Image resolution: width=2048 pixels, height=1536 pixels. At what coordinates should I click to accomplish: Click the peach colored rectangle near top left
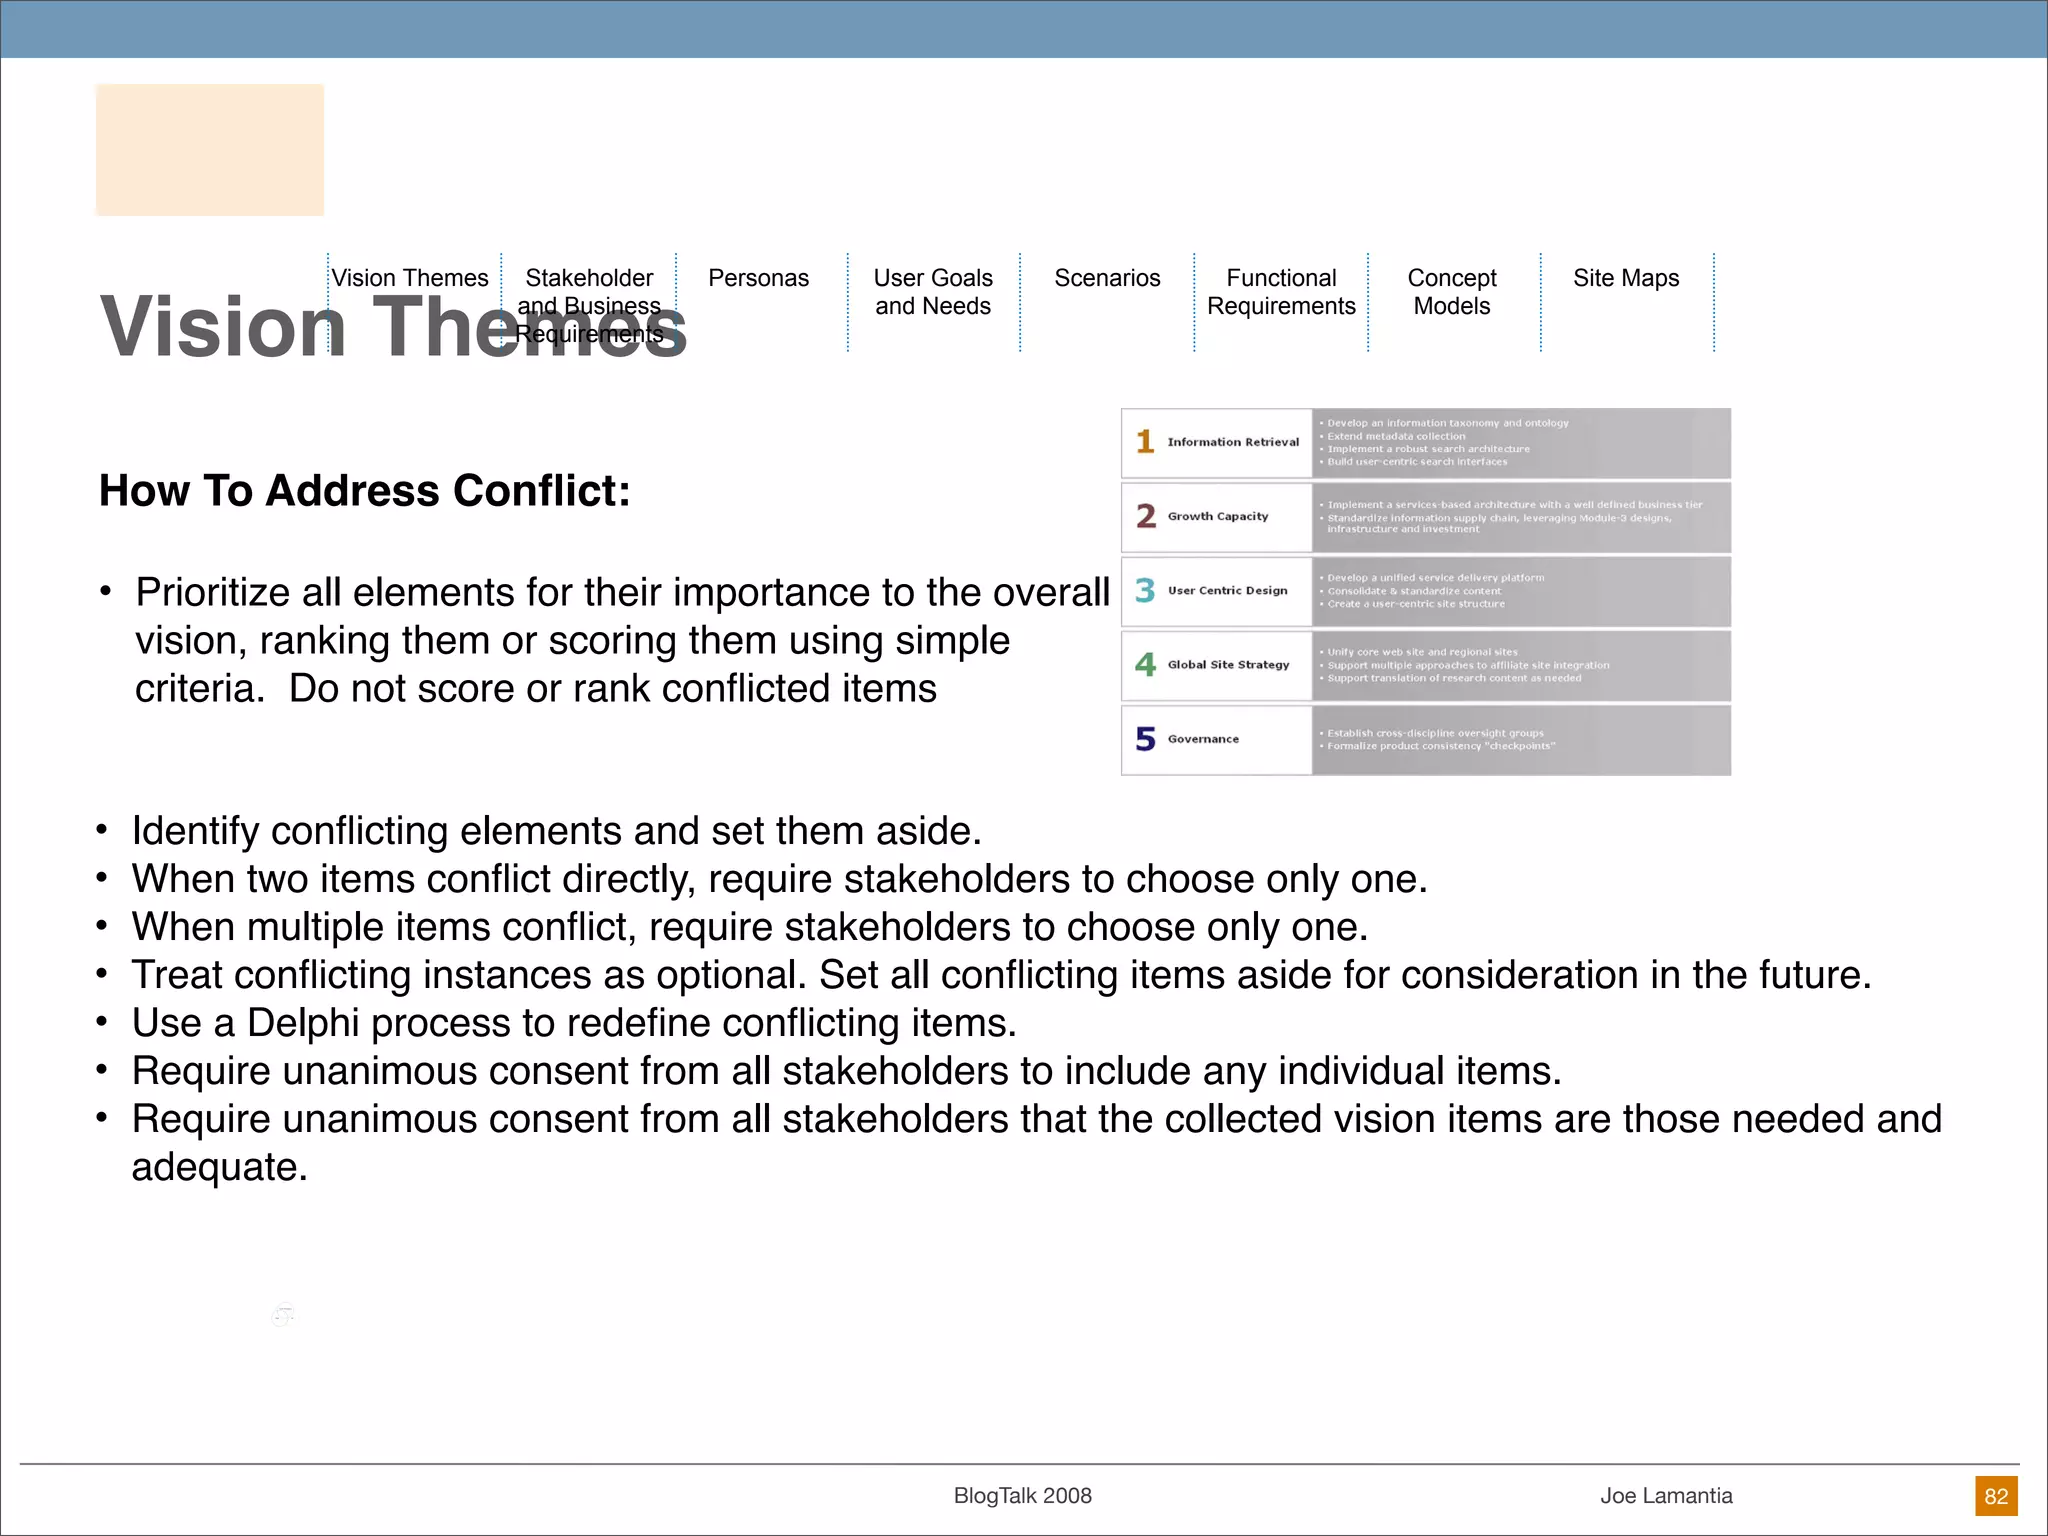coord(210,150)
